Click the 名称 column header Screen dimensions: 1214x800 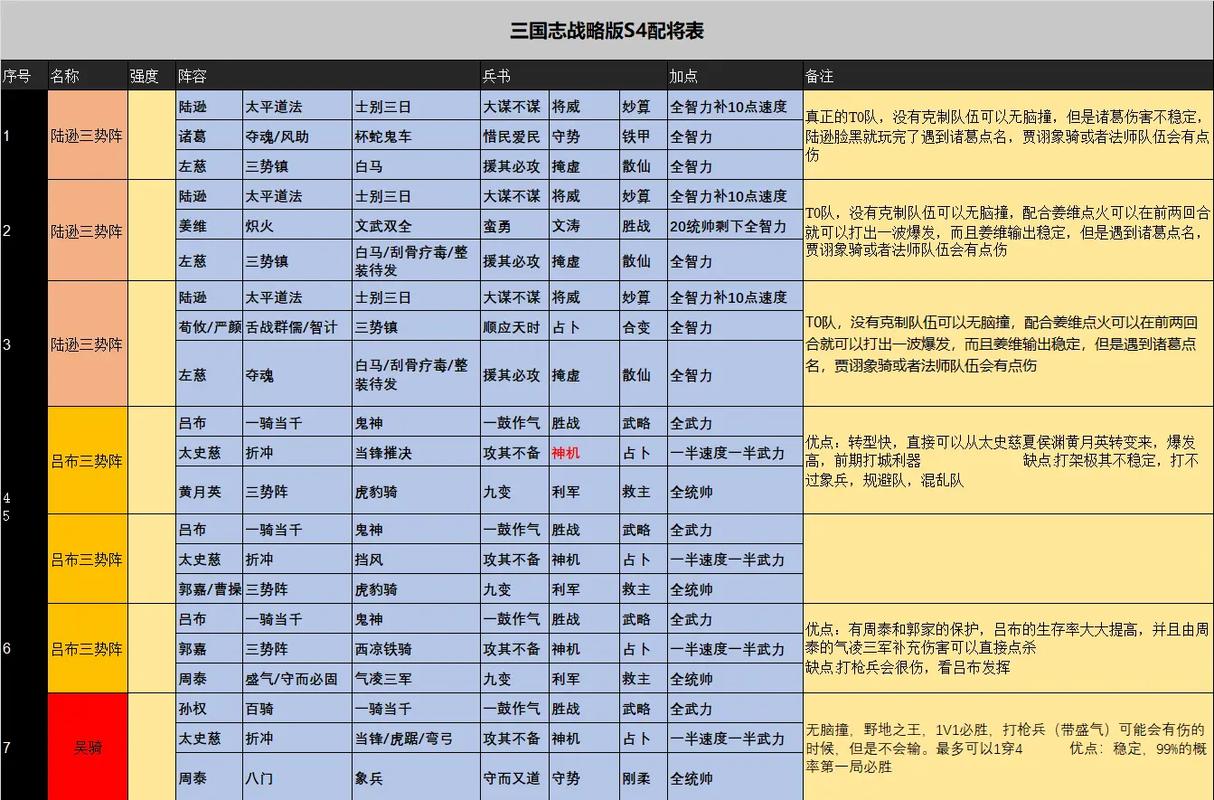tap(64, 76)
